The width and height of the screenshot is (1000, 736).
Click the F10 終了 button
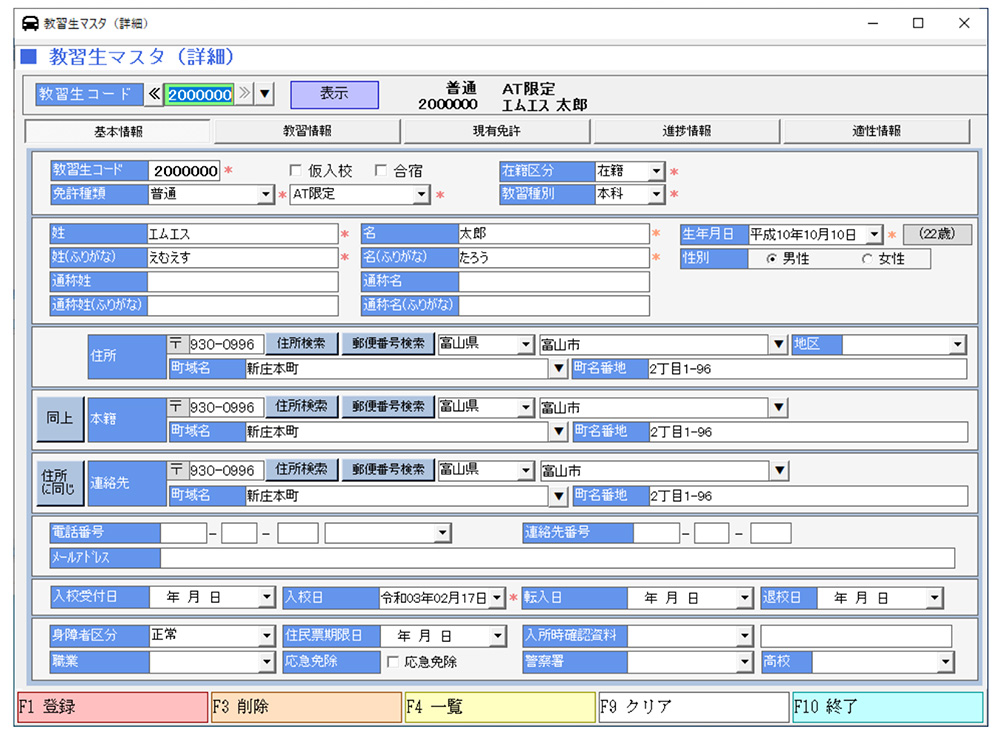tap(888, 707)
